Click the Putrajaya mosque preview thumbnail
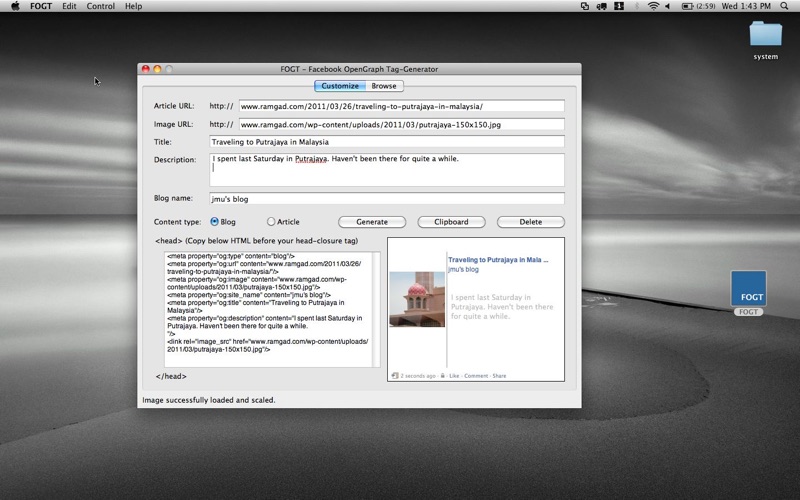Viewport: 800px width, 500px height. click(417, 299)
